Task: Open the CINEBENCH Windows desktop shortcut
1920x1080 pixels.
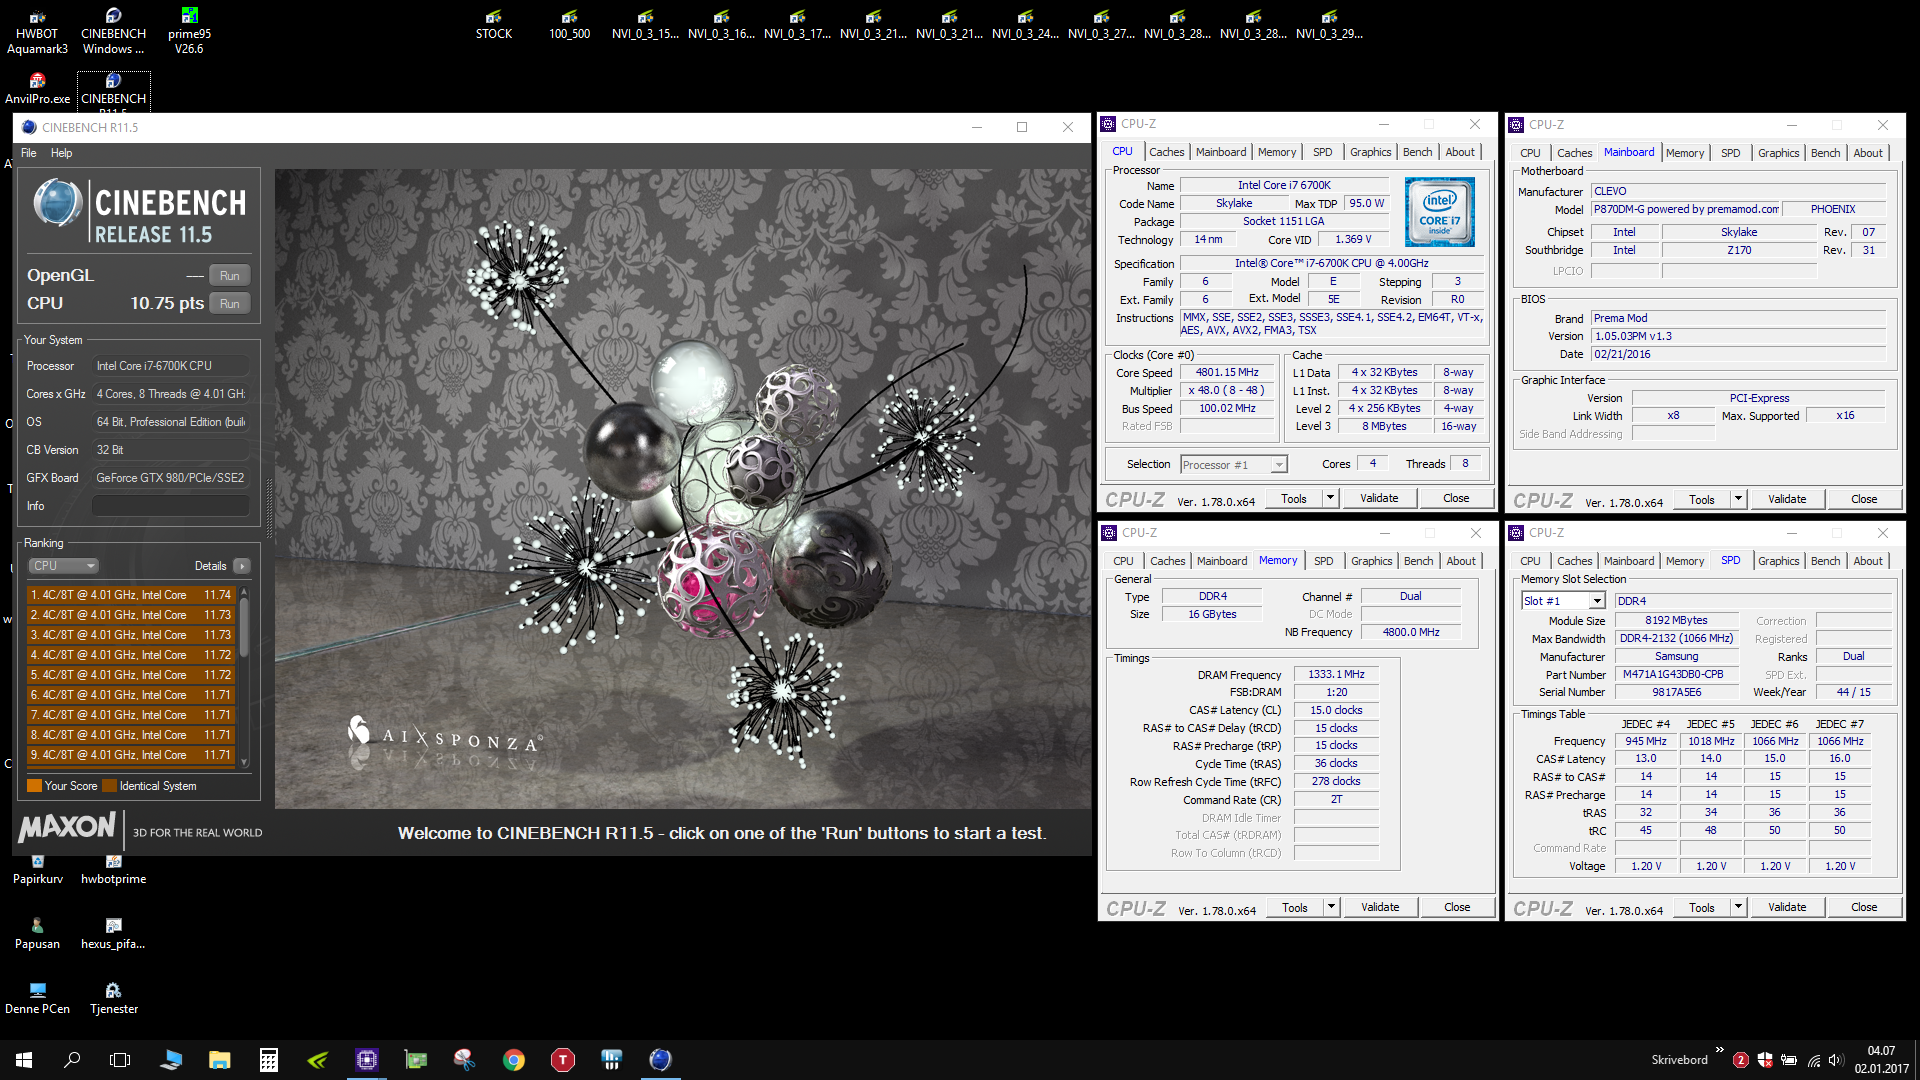Action: tap(113, 31)
